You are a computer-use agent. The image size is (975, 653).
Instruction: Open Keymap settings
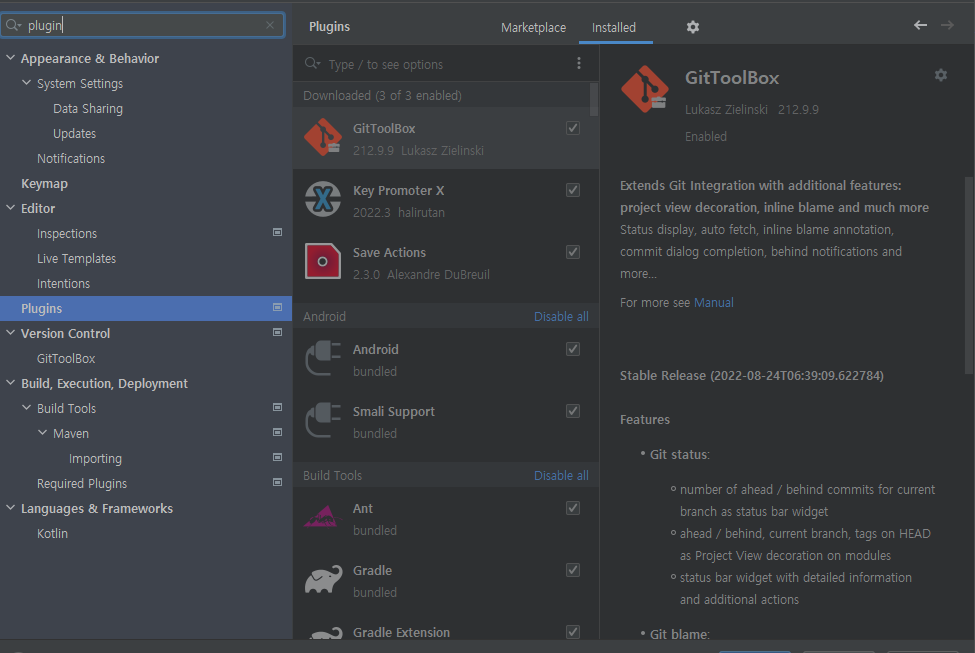44,183
